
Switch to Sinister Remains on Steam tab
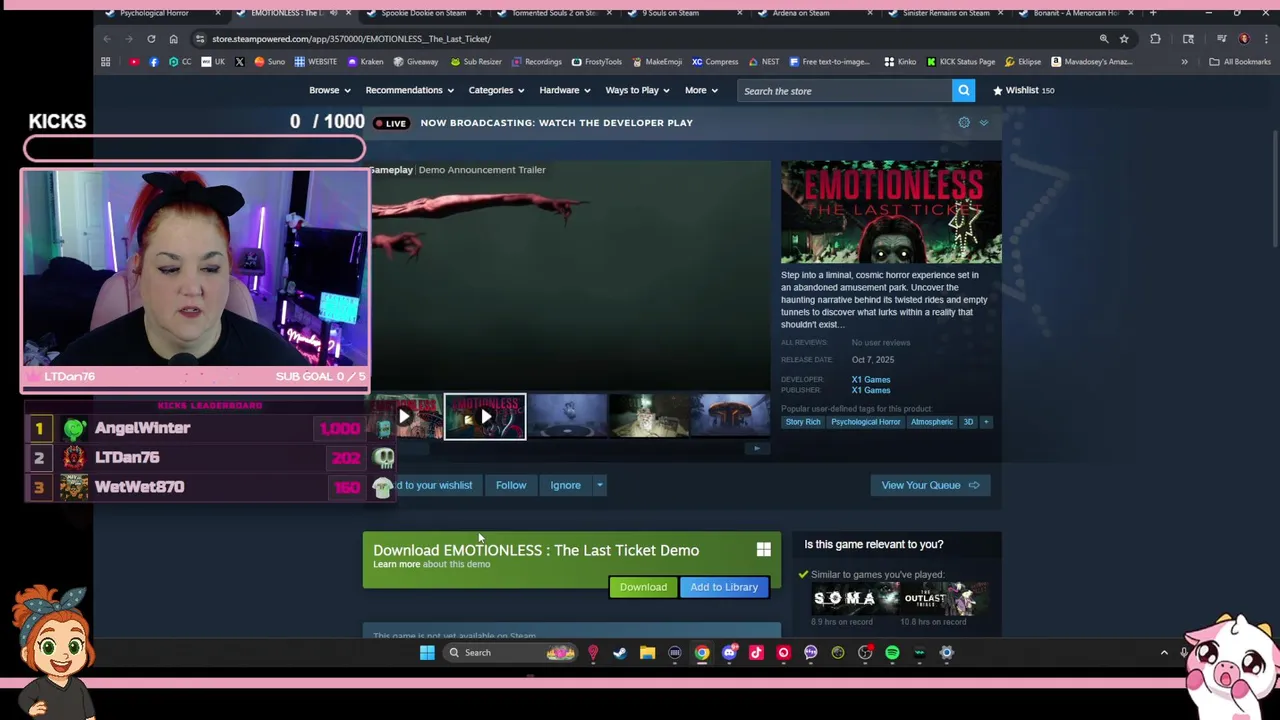coord(946,13)
